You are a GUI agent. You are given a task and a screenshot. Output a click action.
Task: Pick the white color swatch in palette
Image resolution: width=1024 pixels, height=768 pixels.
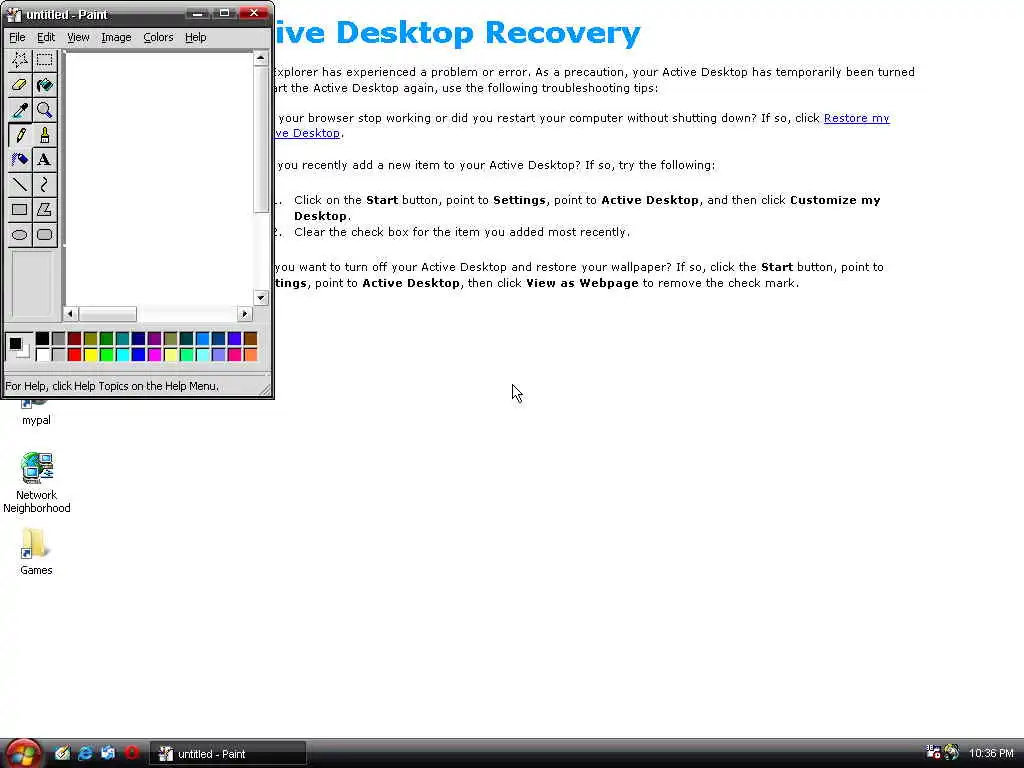click(42, 355)
